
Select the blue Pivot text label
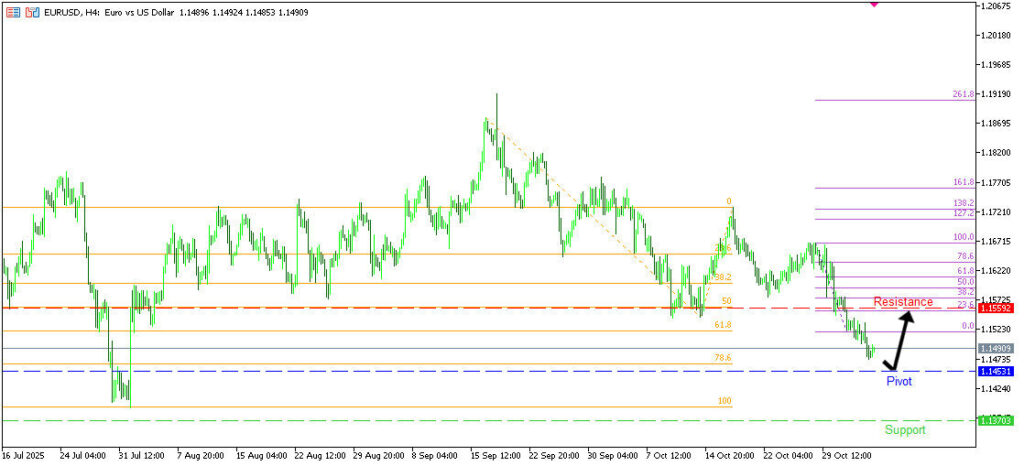(899, 382)
